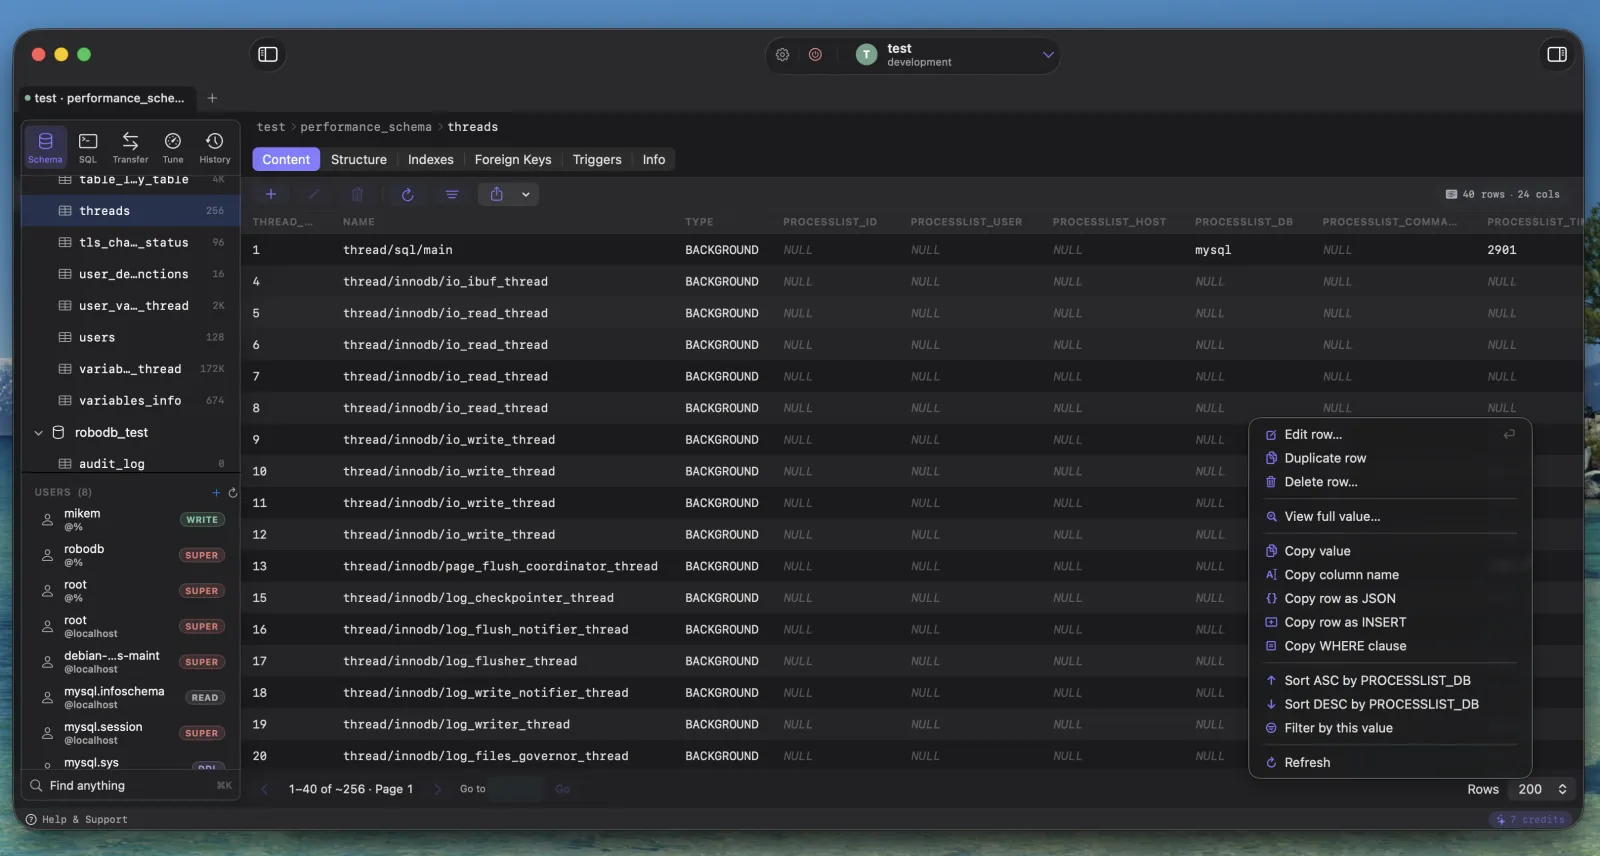This screenshot has height=856, width=1600.
Task: Choose Refresh in context menu
Action: 1390,763
